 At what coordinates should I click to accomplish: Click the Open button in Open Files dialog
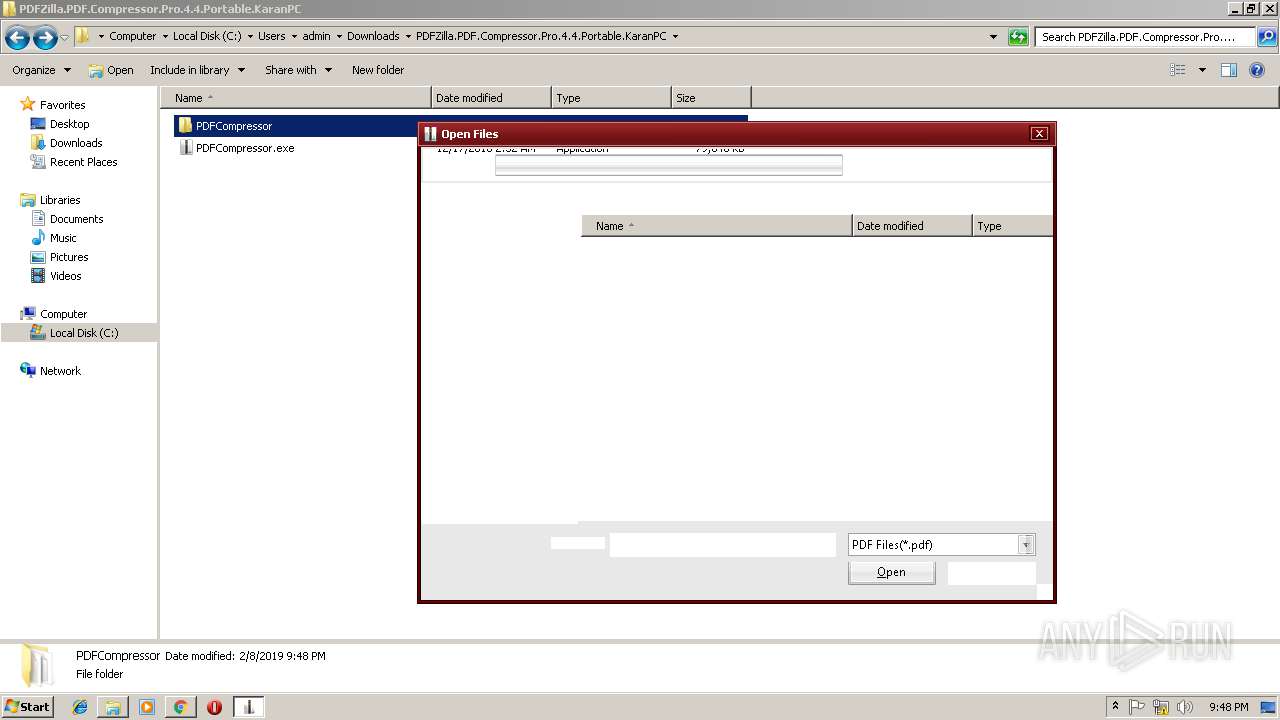[x=892, y=572]
